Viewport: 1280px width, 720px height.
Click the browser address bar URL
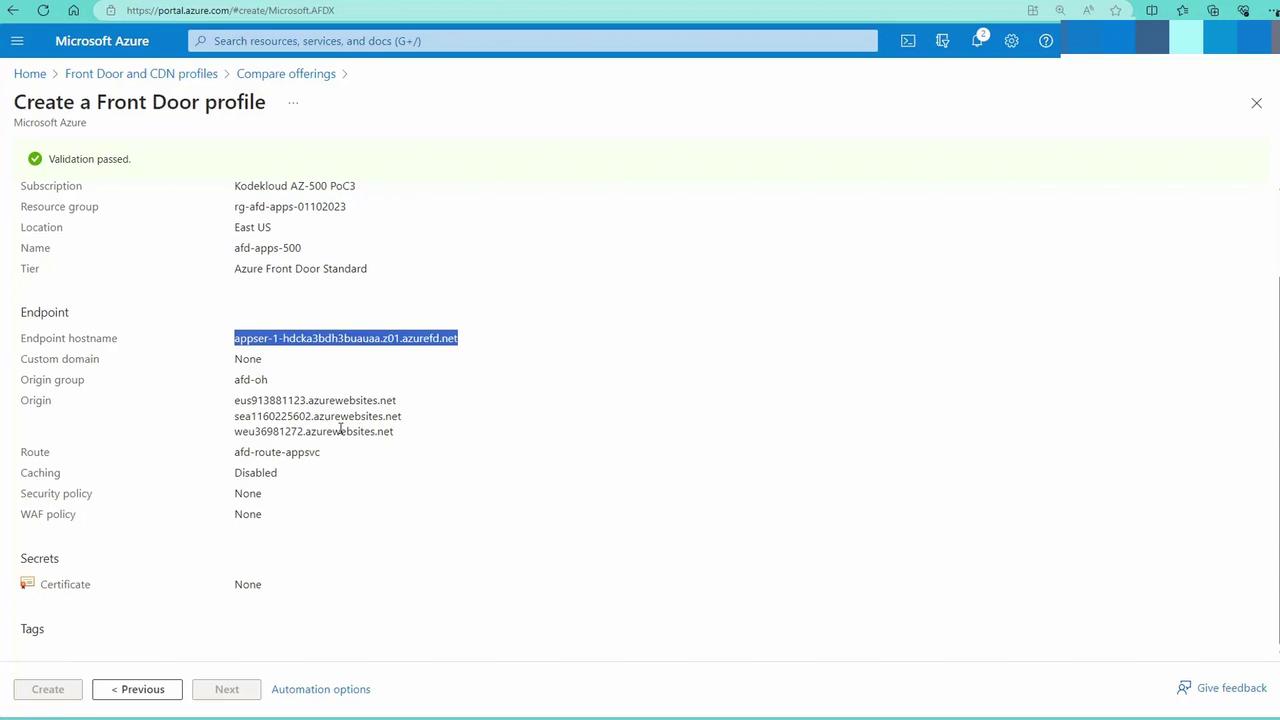230,10
